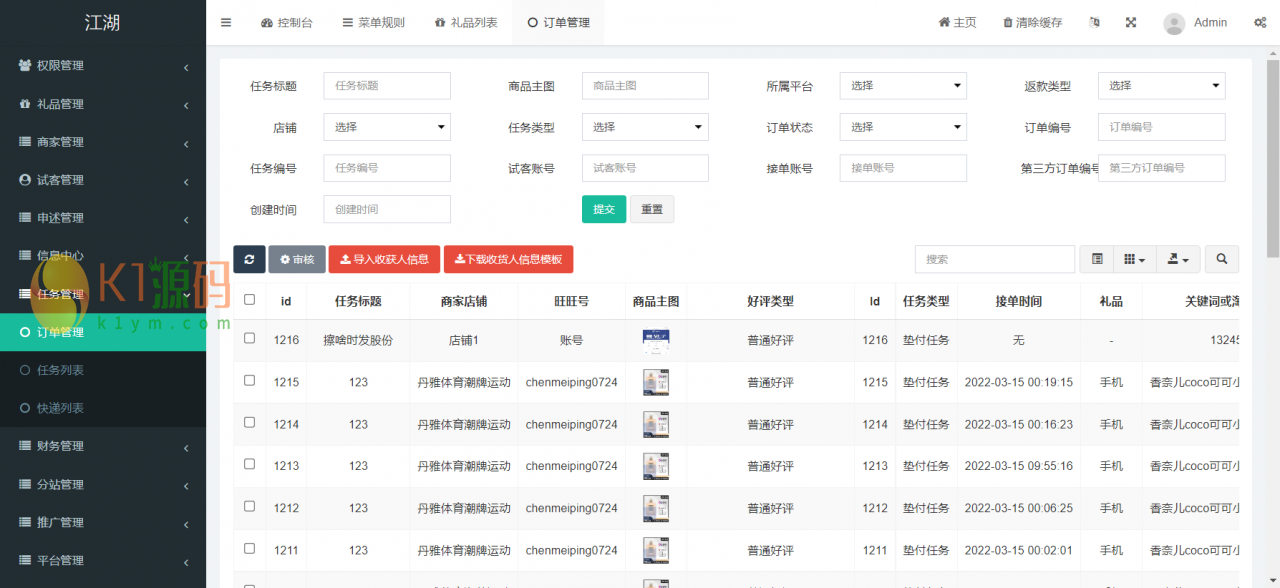Click the search magnifier icon button

coord(1221,259)
